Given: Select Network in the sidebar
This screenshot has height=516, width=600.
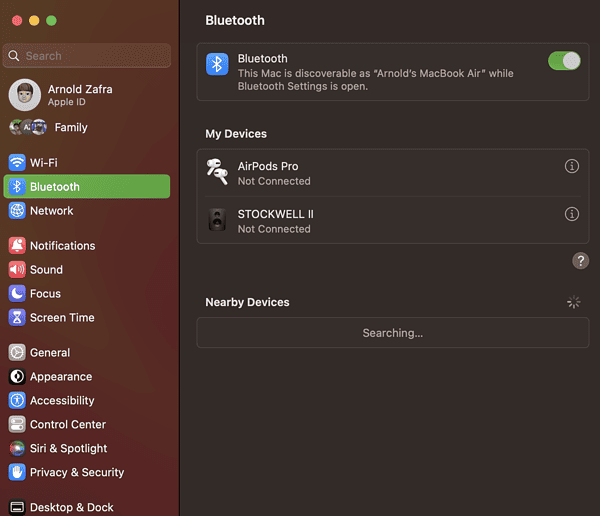Looking at the screenshot, I should click(51, 211).
